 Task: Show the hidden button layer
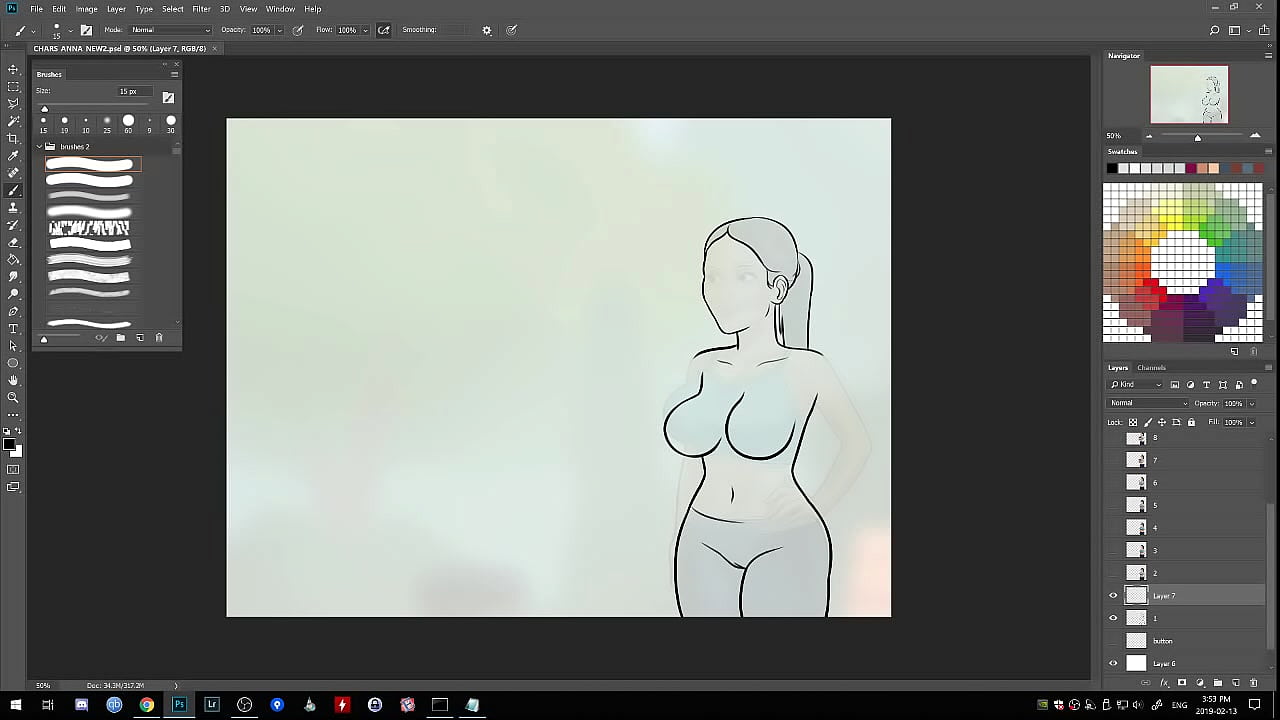coord(1113,641)
